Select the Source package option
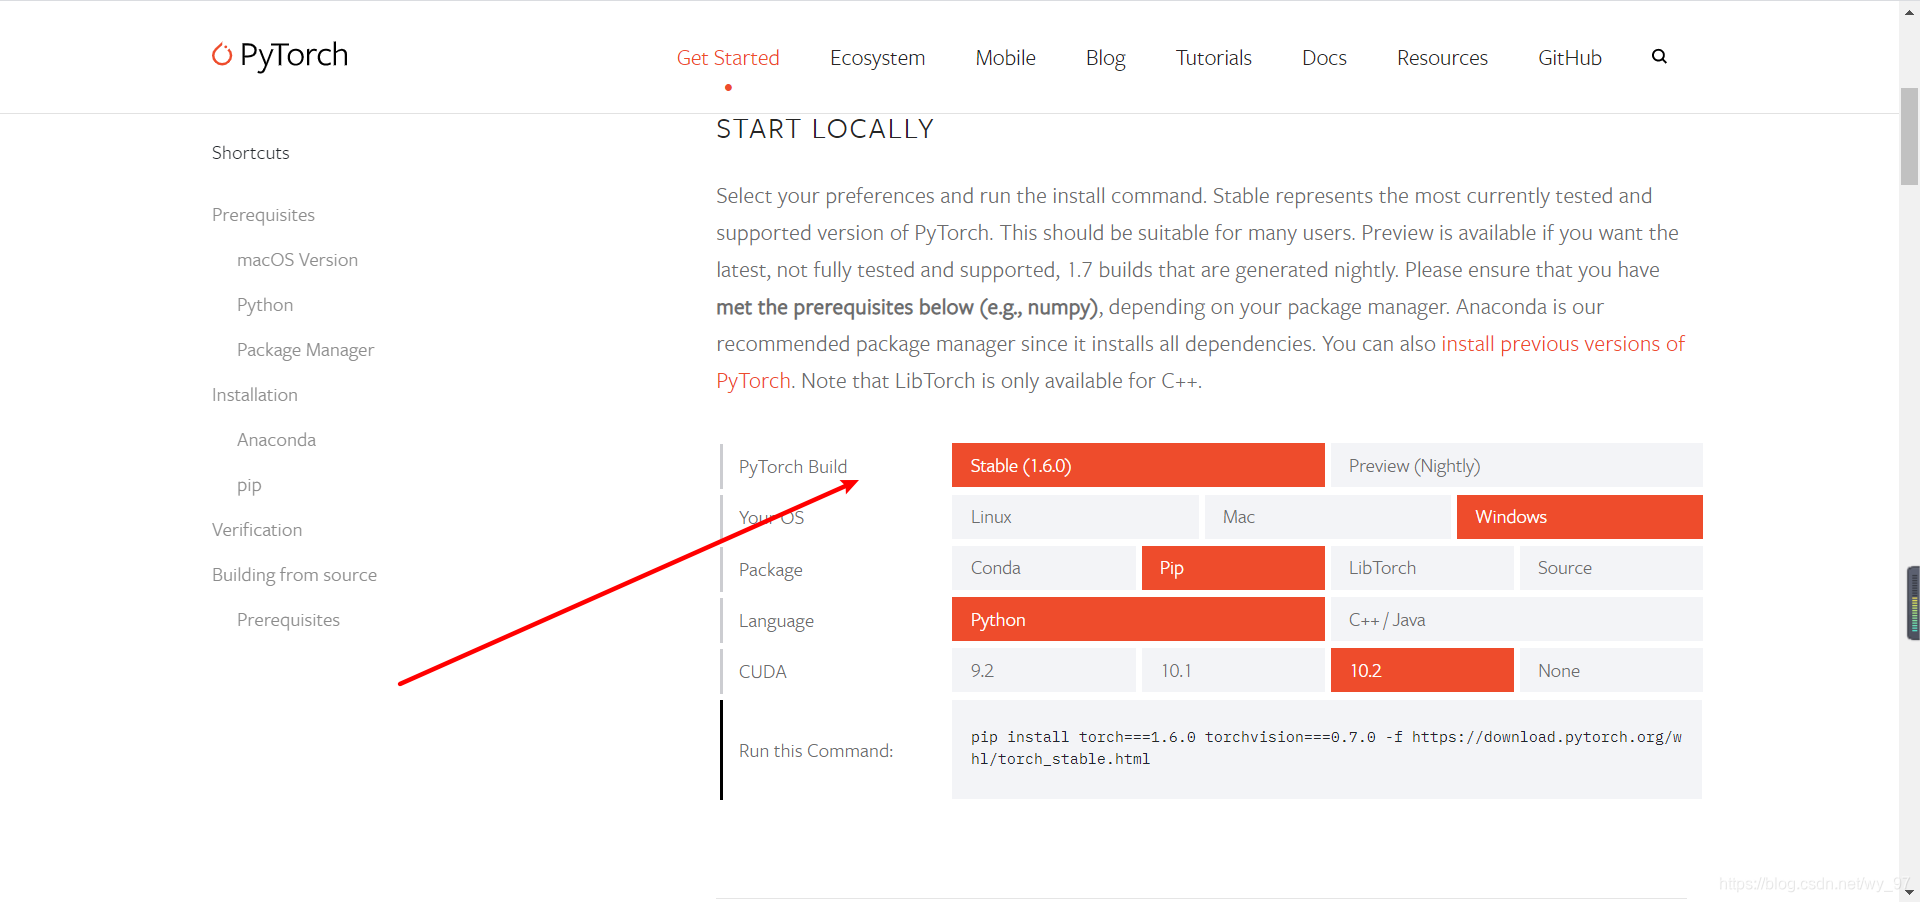Screen dimensions: 1920x902 (1611, 568)
